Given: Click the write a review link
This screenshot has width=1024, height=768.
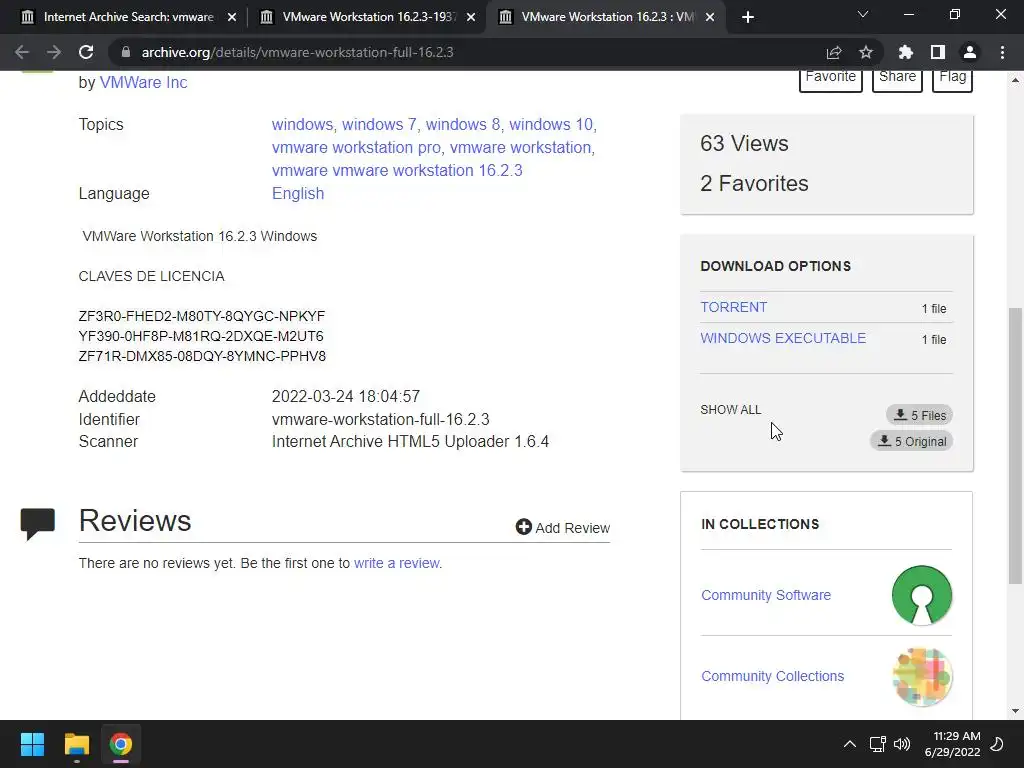Looking at the screenshot, I should point(397,563).
